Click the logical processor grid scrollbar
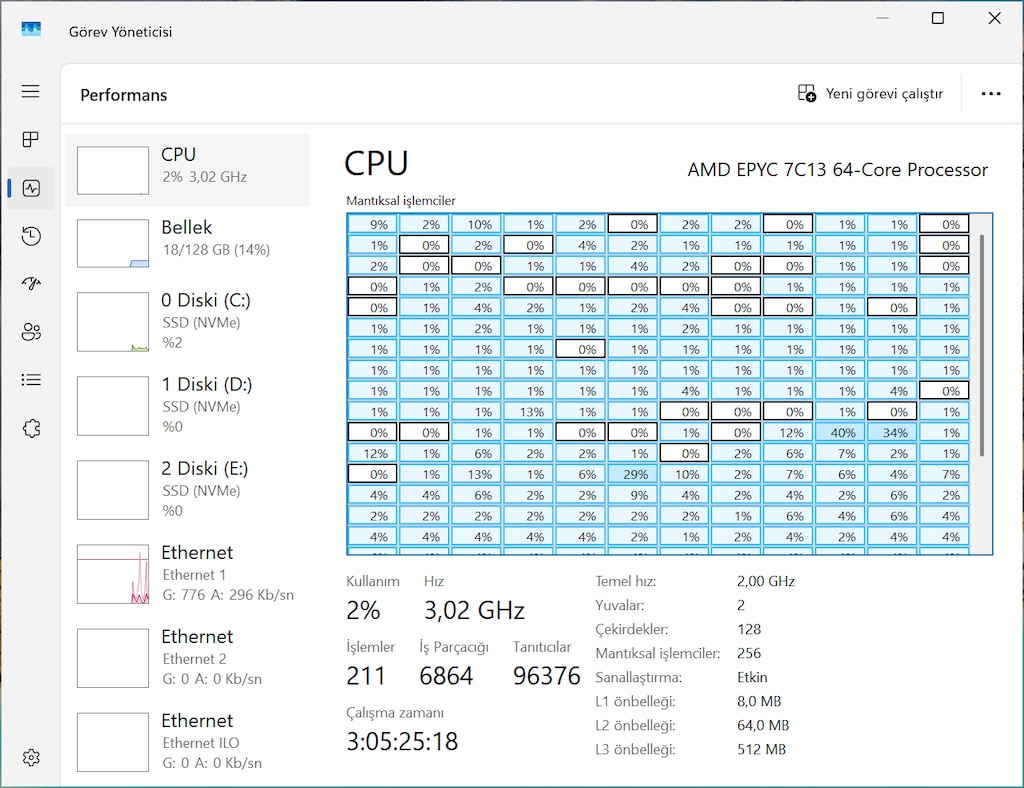This screenshot has height=788, width=1024. pos(982,345)
